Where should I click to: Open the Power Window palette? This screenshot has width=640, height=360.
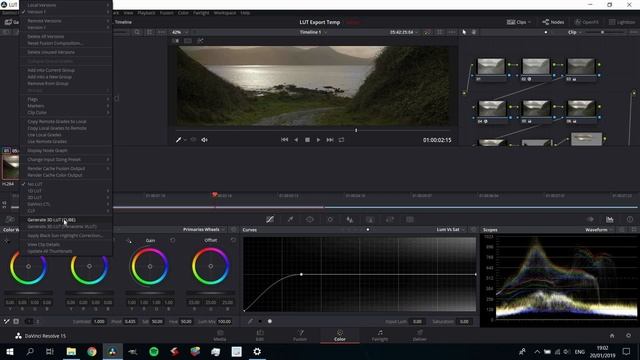tap(310, 220)
